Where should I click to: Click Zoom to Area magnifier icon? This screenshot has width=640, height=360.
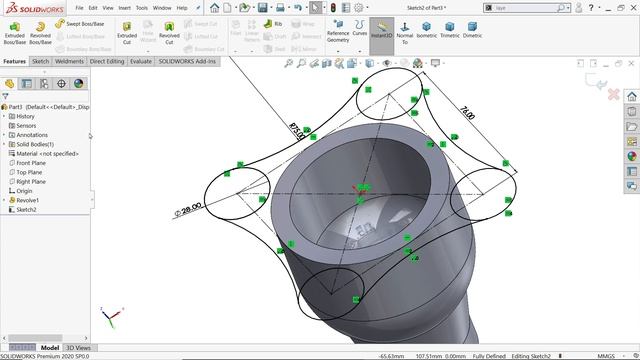click(x=301, y=63)
